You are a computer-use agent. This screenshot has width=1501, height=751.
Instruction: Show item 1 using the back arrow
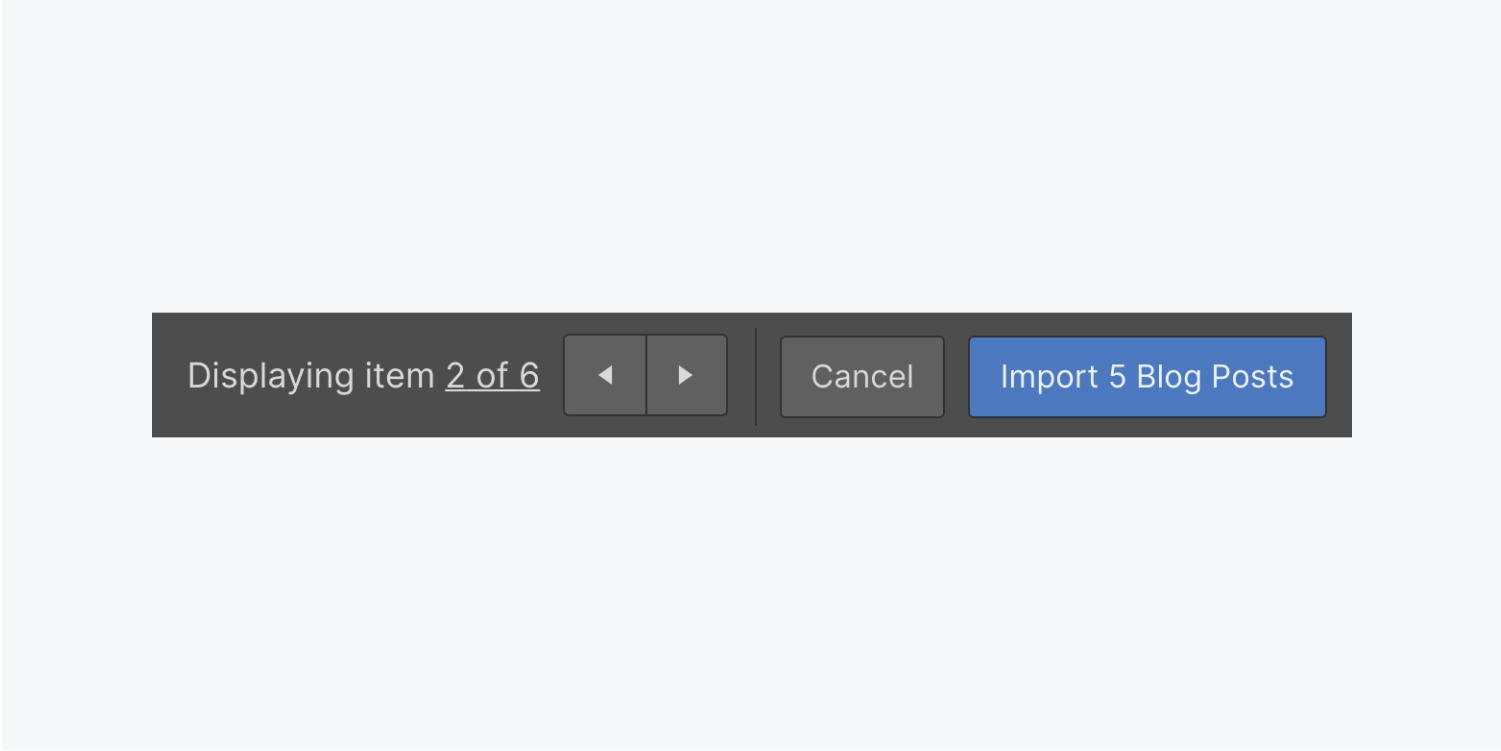point(605,375)
